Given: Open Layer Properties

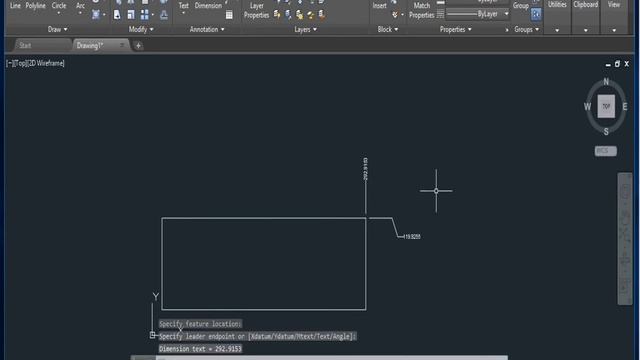Looking at the screenshot, I should pos(256,11).
